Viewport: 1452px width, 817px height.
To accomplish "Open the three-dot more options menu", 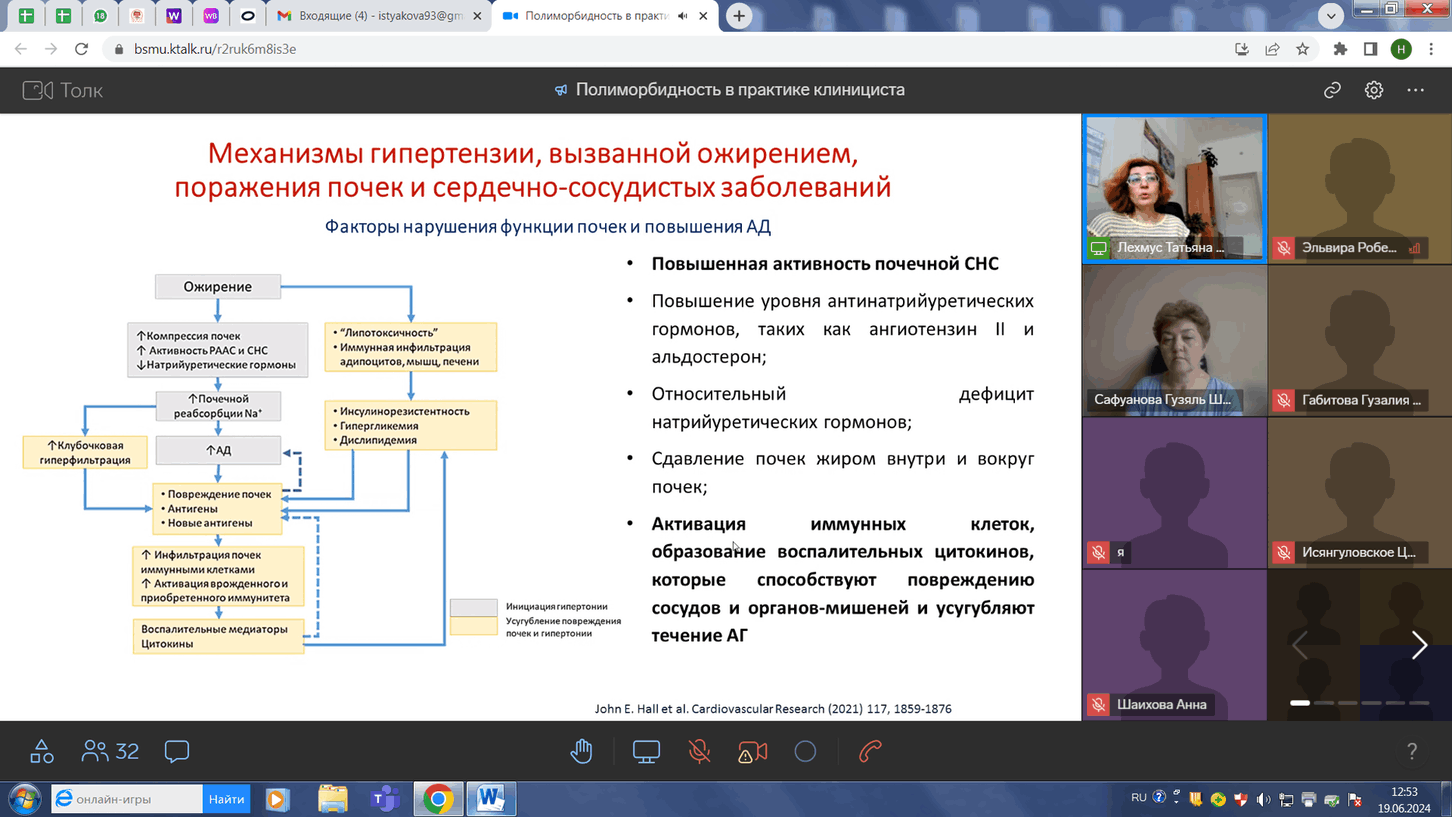I will tap(1415, 90).
